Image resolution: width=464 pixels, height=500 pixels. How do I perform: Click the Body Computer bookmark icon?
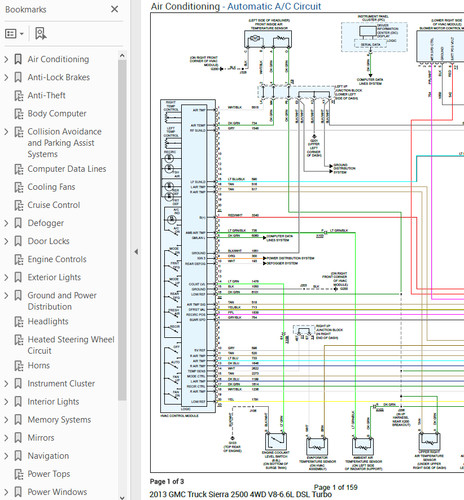coord(19,114)
